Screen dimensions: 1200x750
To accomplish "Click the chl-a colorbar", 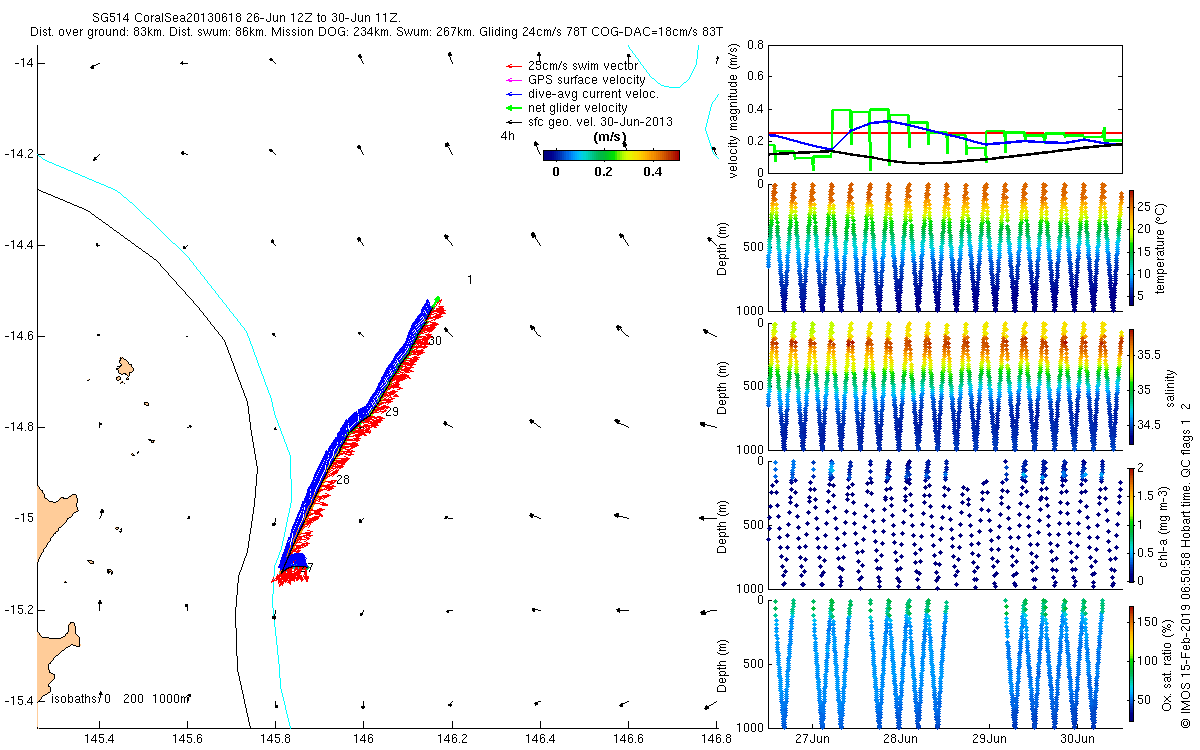I will [x=1131, y=523].
